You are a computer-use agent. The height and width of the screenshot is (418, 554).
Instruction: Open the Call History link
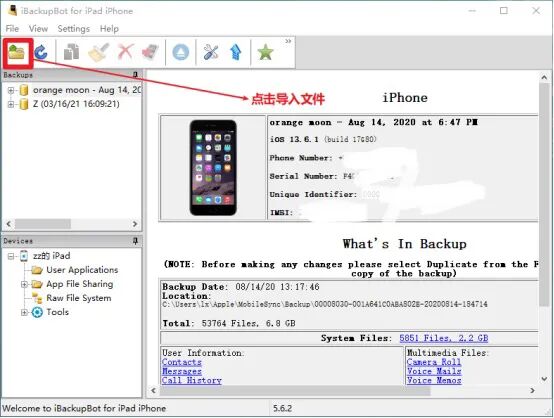[x=191, y=381]
